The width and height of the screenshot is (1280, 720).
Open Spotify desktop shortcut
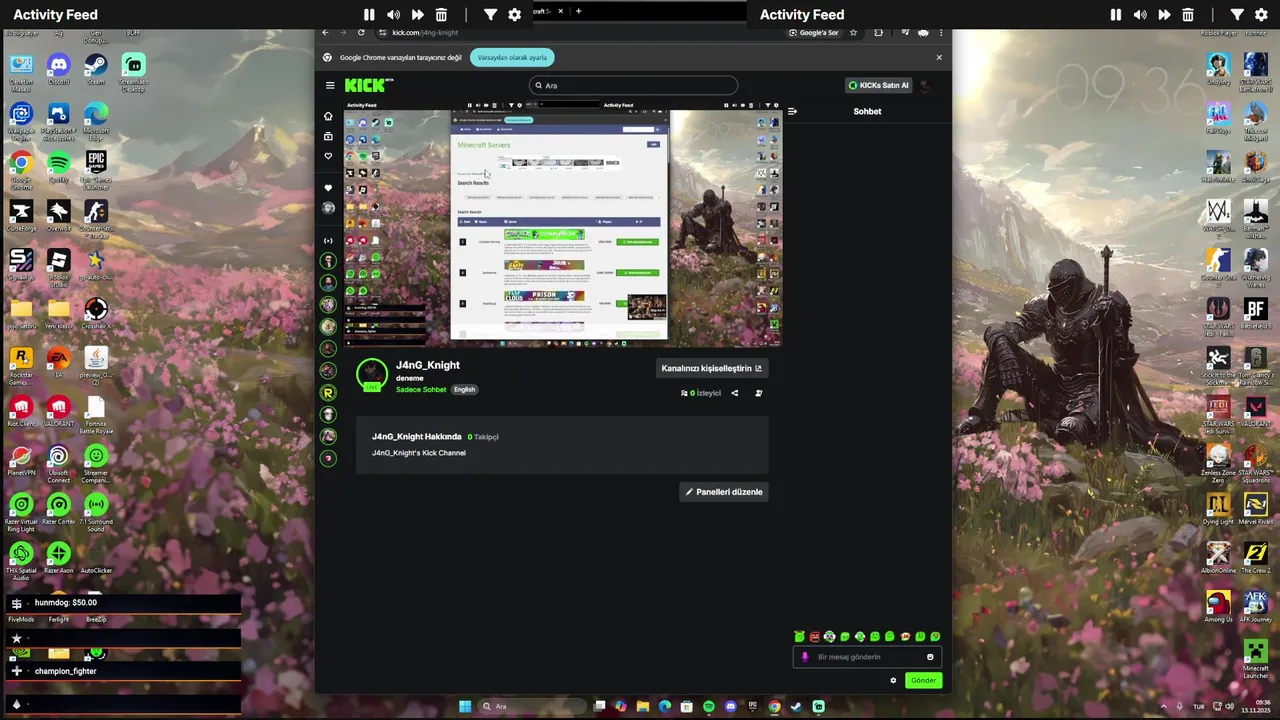[x=59, y=168]
